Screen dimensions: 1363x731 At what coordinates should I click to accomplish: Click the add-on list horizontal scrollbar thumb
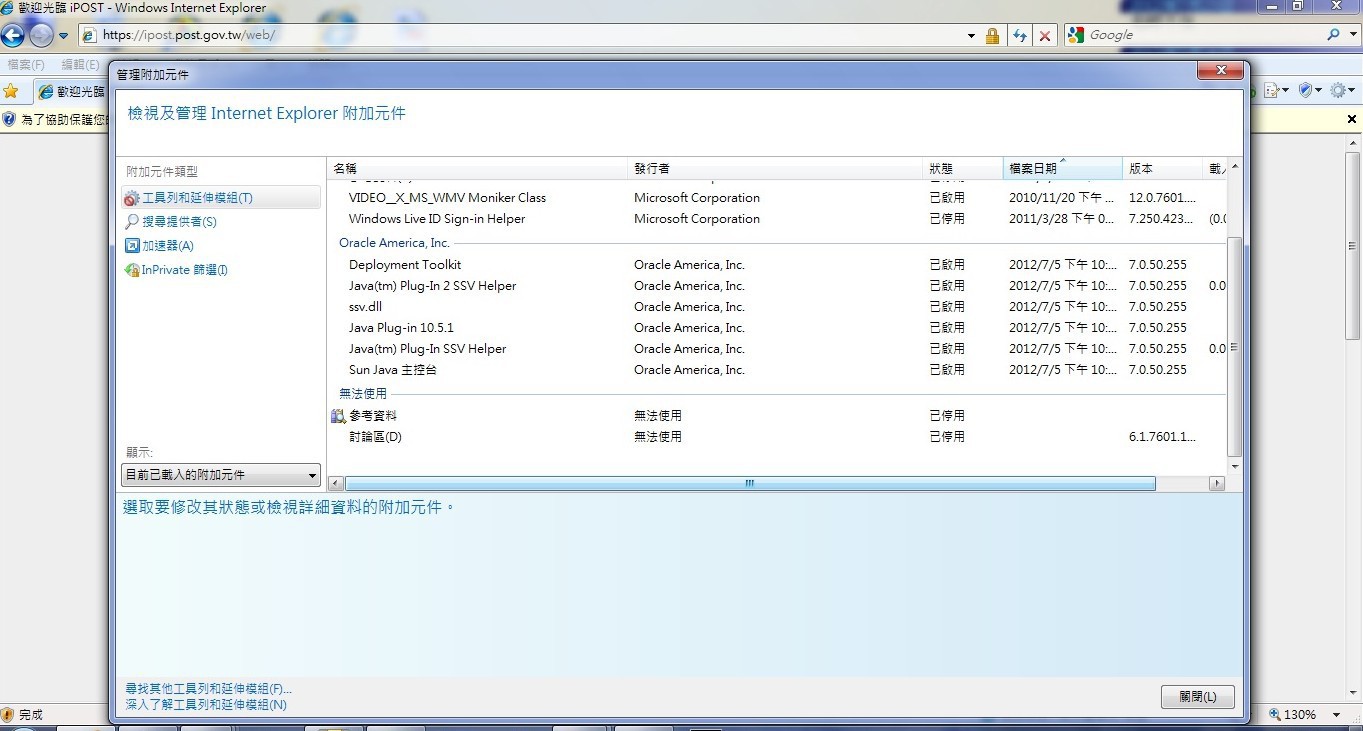click(750, 484)
